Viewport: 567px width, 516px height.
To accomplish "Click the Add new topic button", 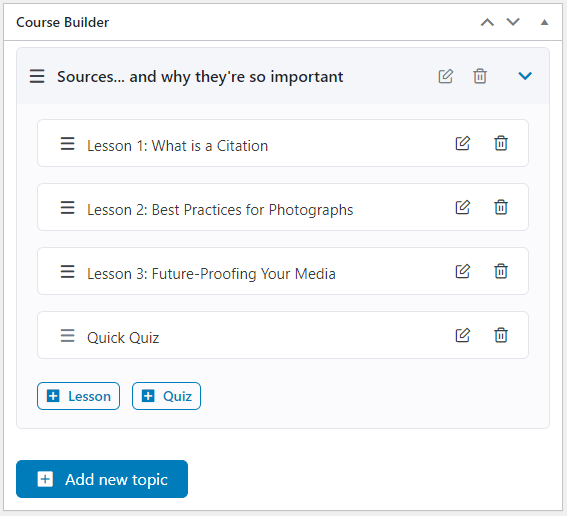I will point(102,479).
